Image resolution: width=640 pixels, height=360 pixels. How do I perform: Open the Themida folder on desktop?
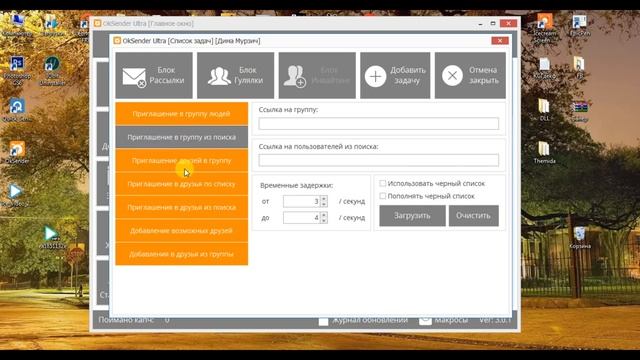tap(544, 152)
